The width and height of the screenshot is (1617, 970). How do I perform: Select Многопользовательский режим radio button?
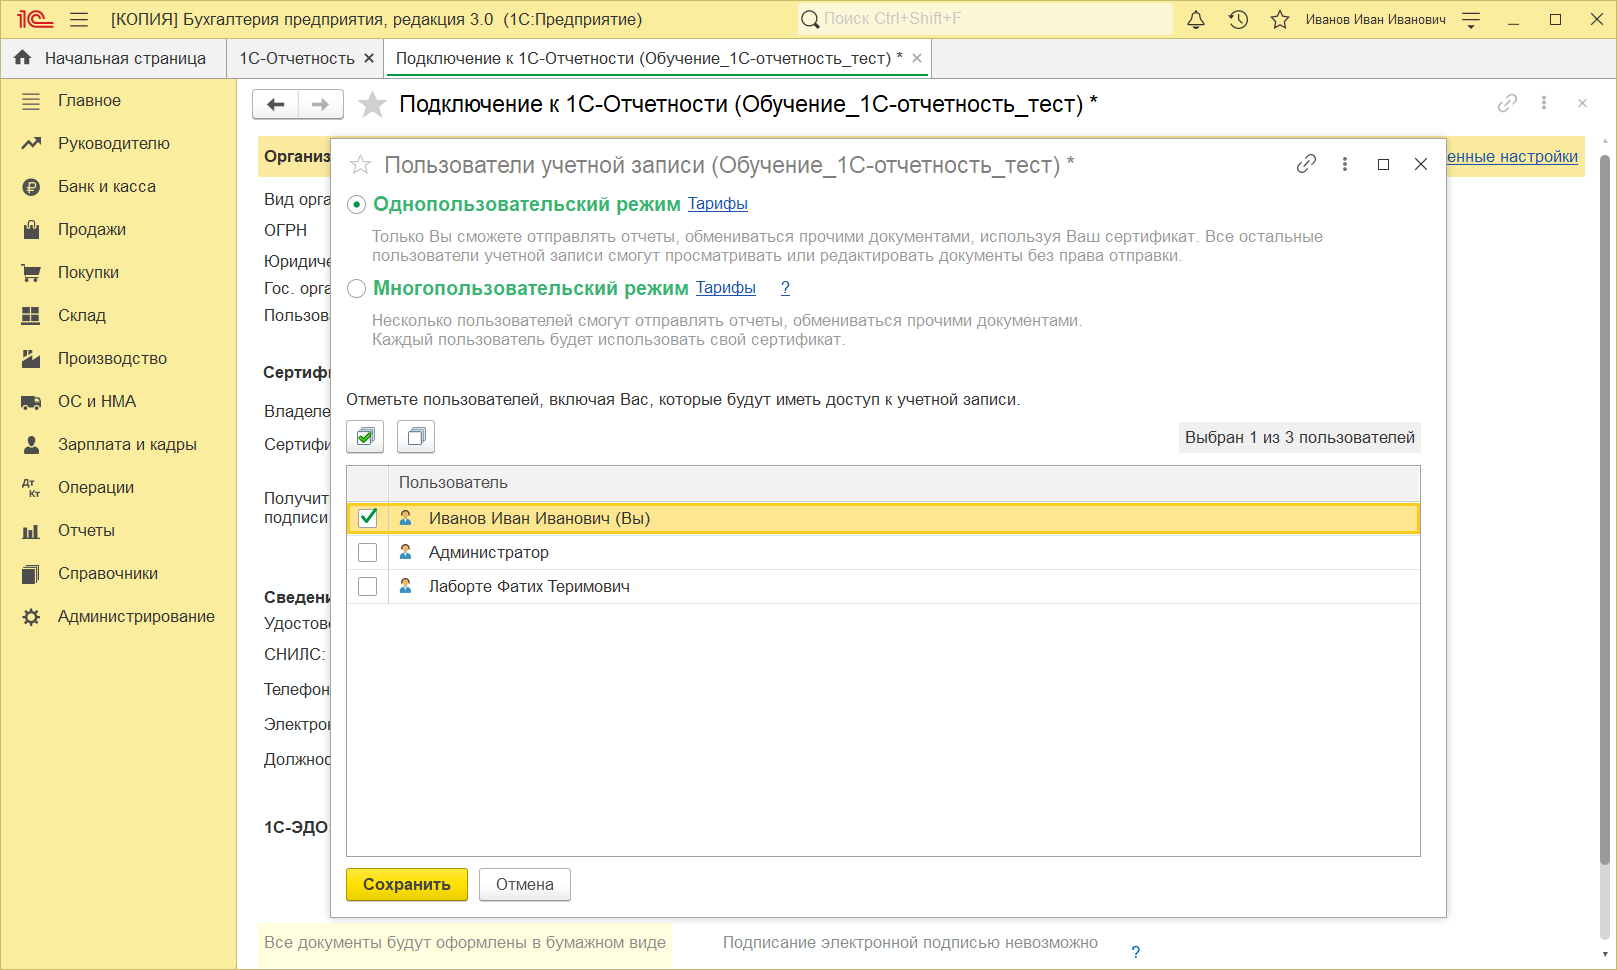tap(356, 288)
